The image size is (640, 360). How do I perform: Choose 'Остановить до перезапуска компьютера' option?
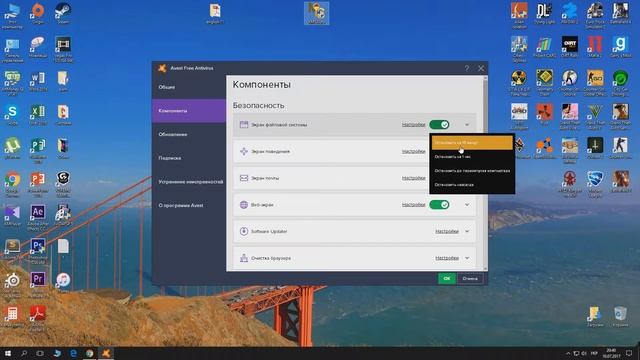[472, 171]
